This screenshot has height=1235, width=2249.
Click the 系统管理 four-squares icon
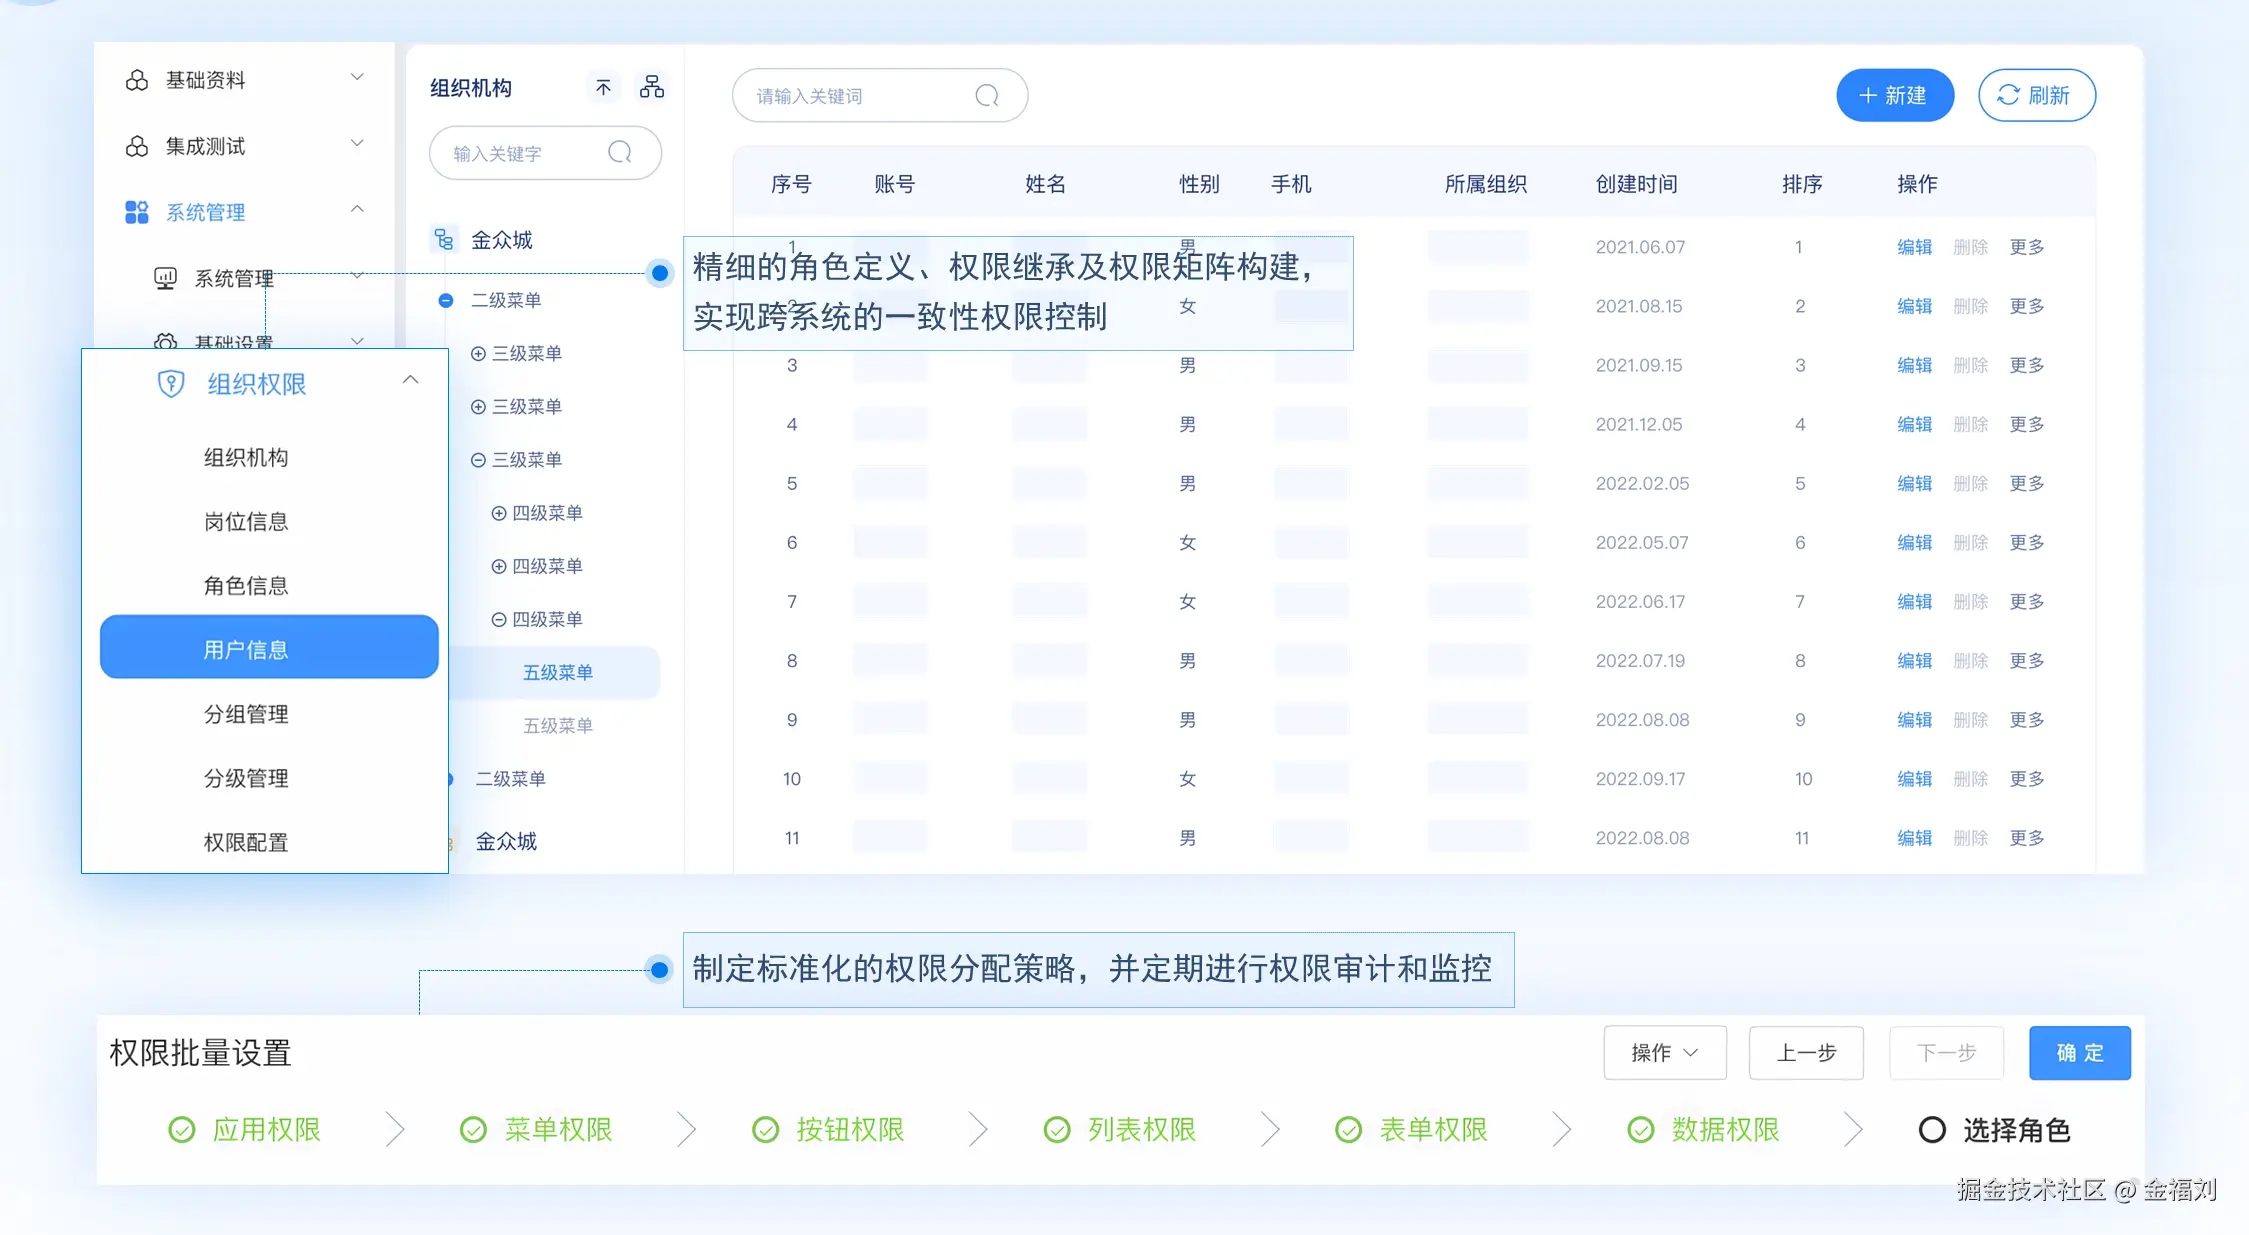pos(137,212)
